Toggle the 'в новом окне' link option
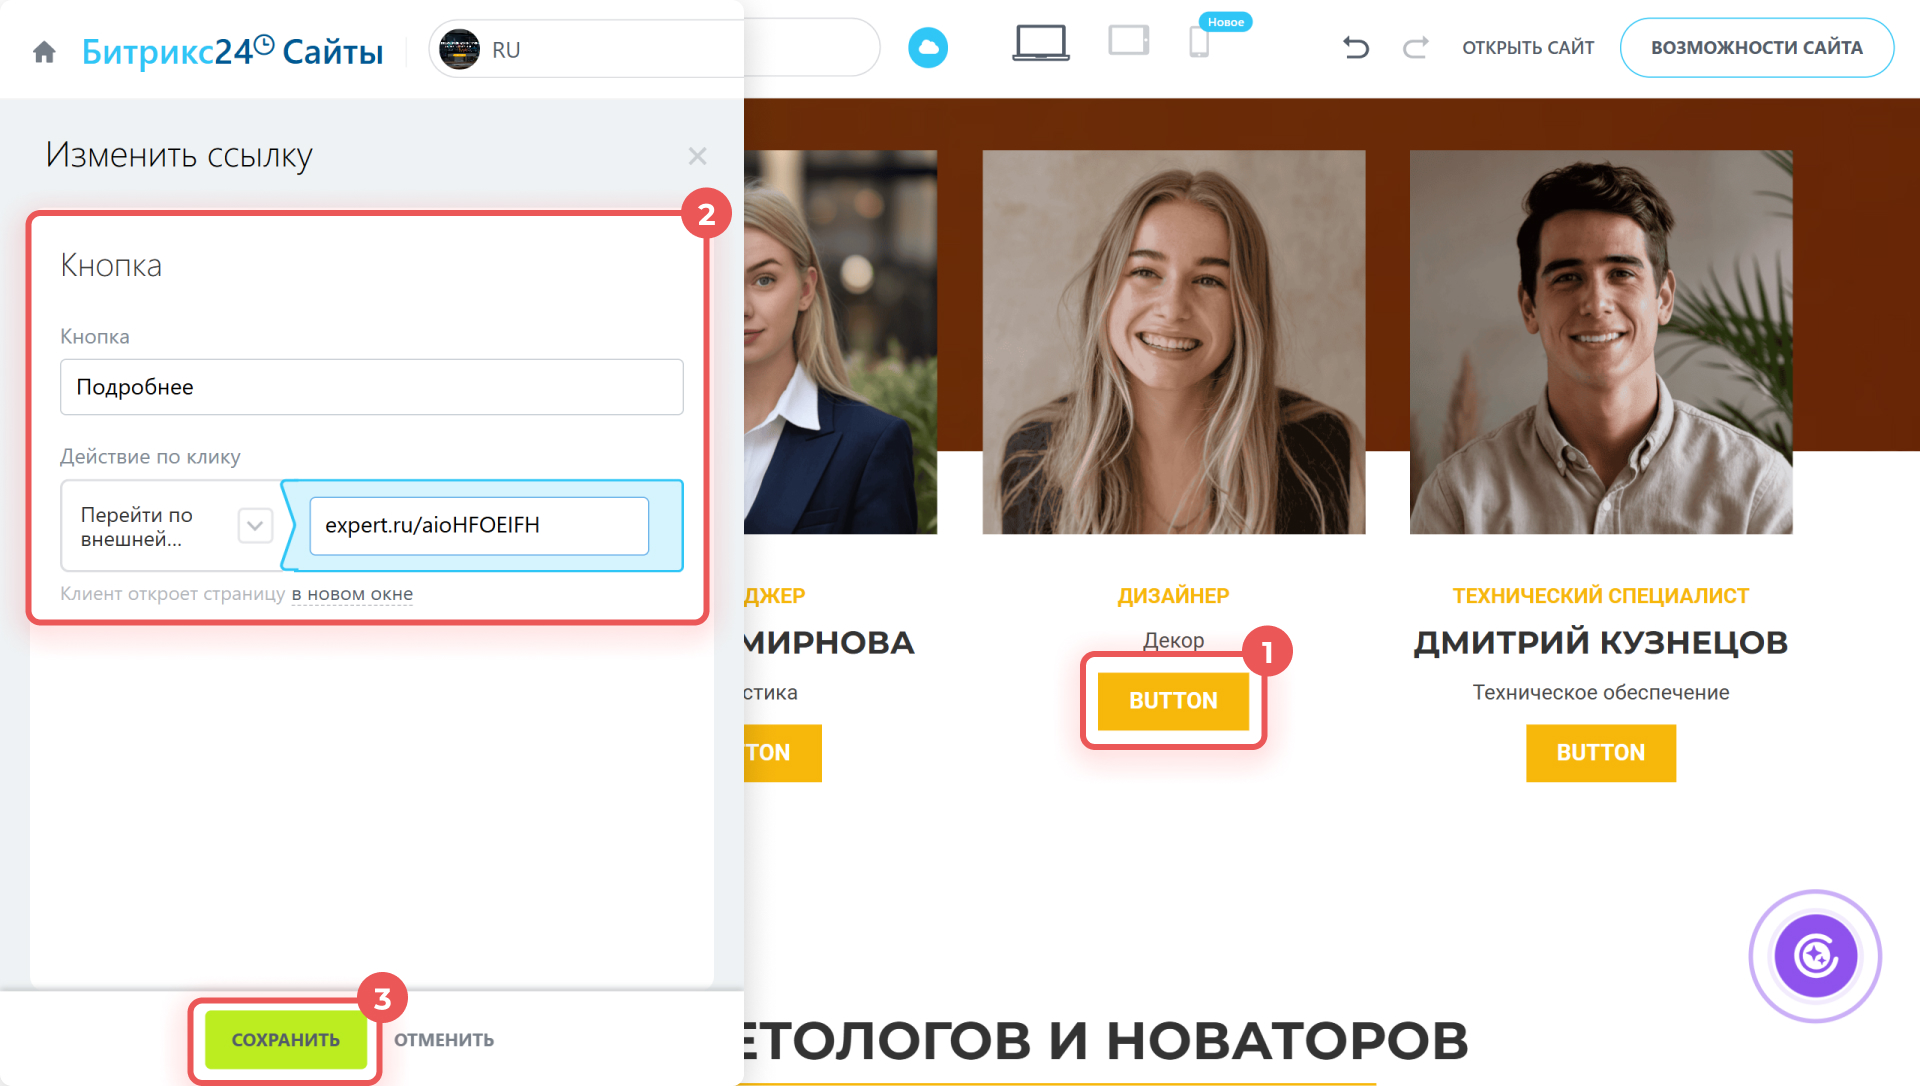Viewport: 1920px width, 1086px height. point(352,594)
